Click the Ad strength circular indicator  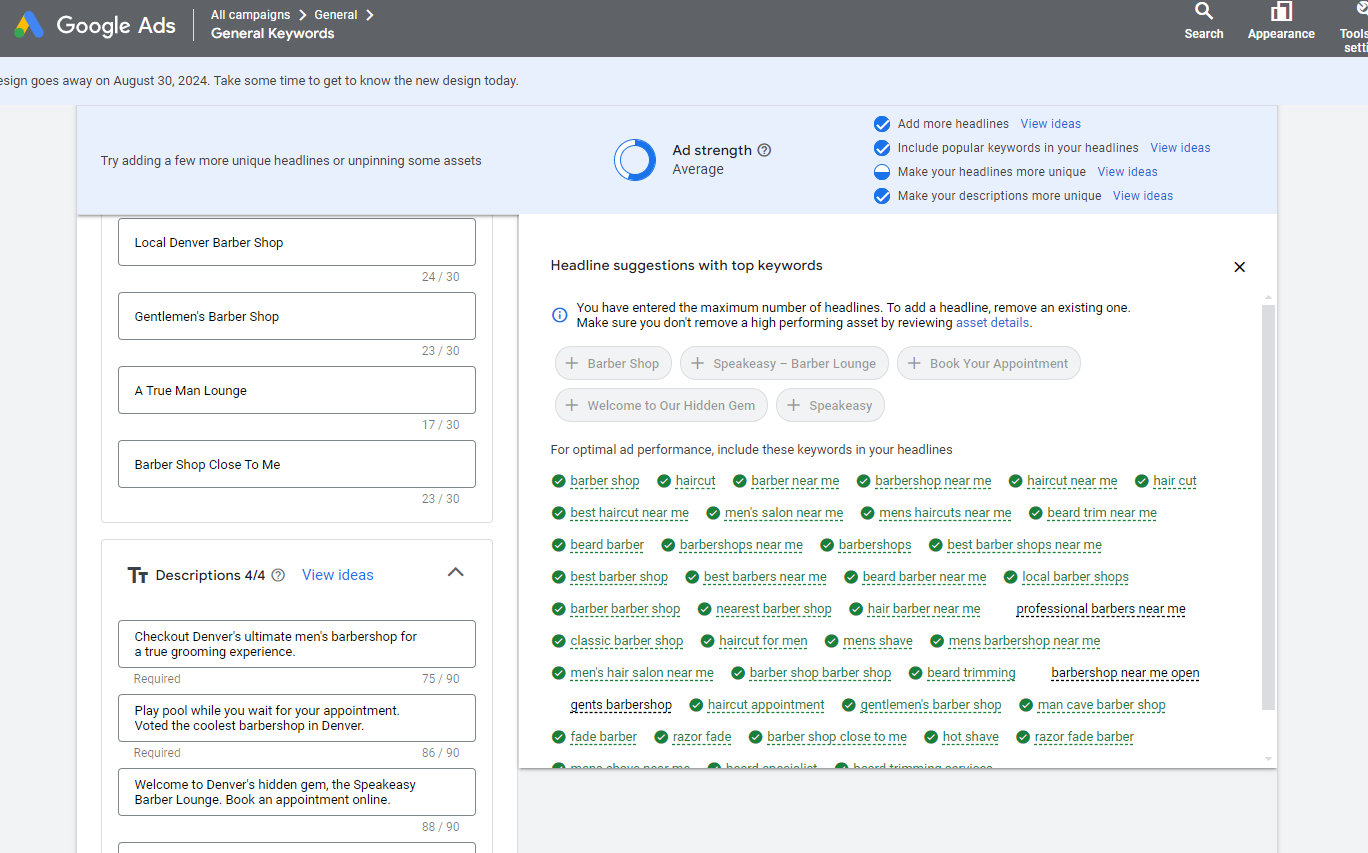tap(635, 160)
